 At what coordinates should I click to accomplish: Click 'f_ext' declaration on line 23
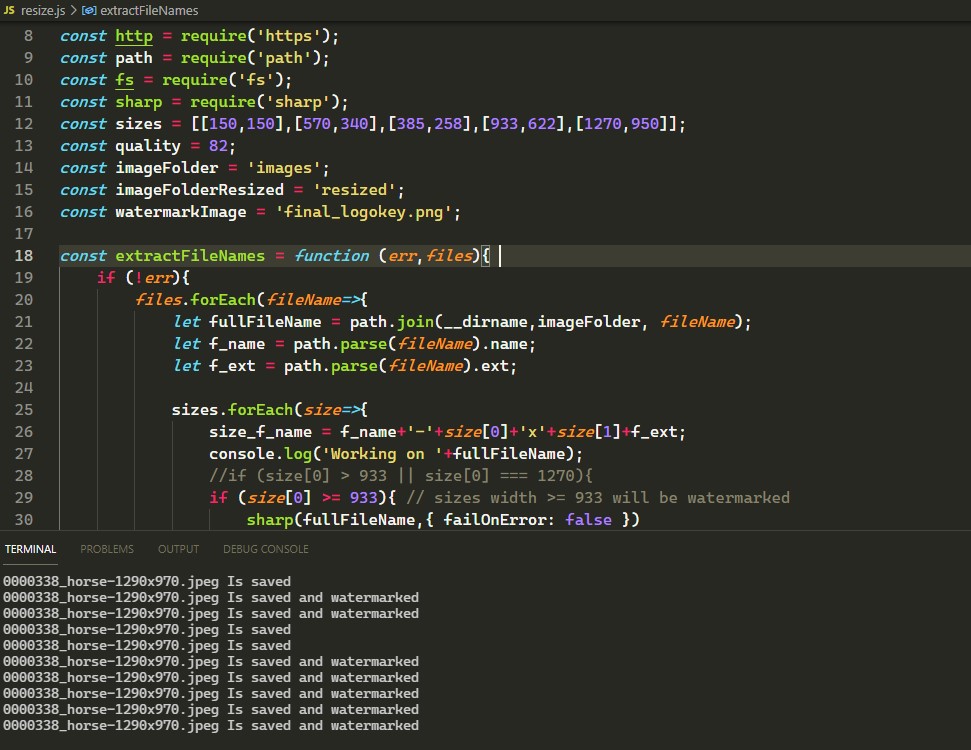click(x=232, y=365)
